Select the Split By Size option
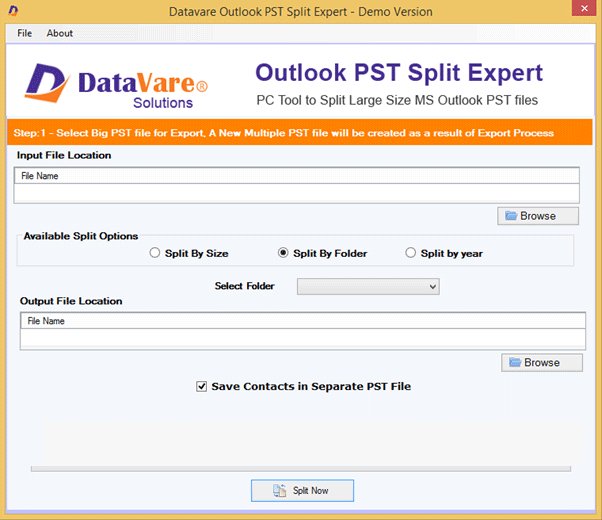 [x=189, y=253]
